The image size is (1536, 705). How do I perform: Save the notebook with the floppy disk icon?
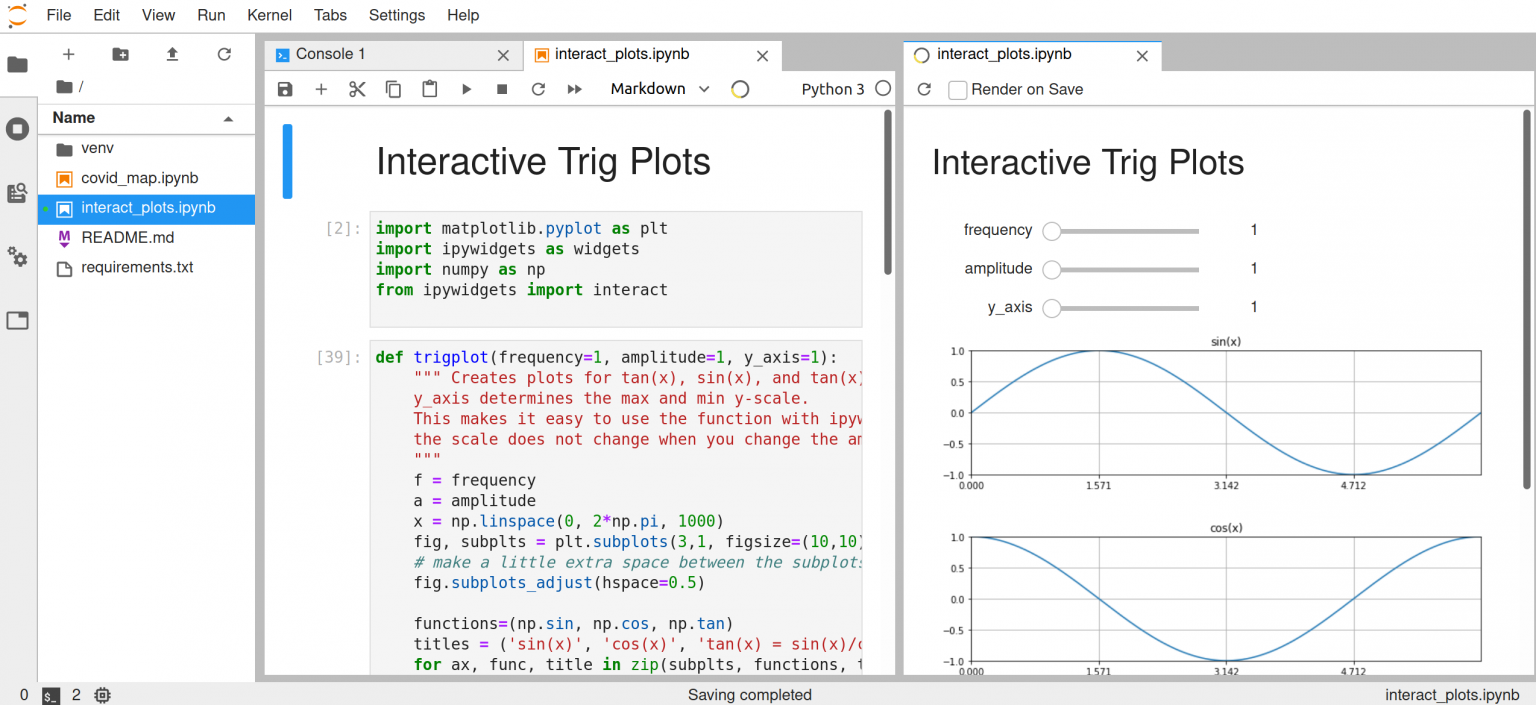[x=285, y=89]
